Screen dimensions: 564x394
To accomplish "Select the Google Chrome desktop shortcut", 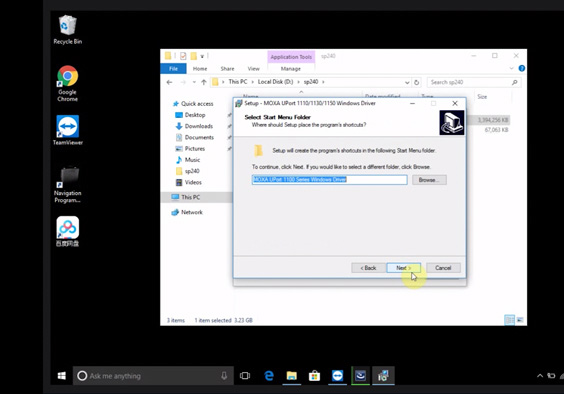I will (67, 83).
